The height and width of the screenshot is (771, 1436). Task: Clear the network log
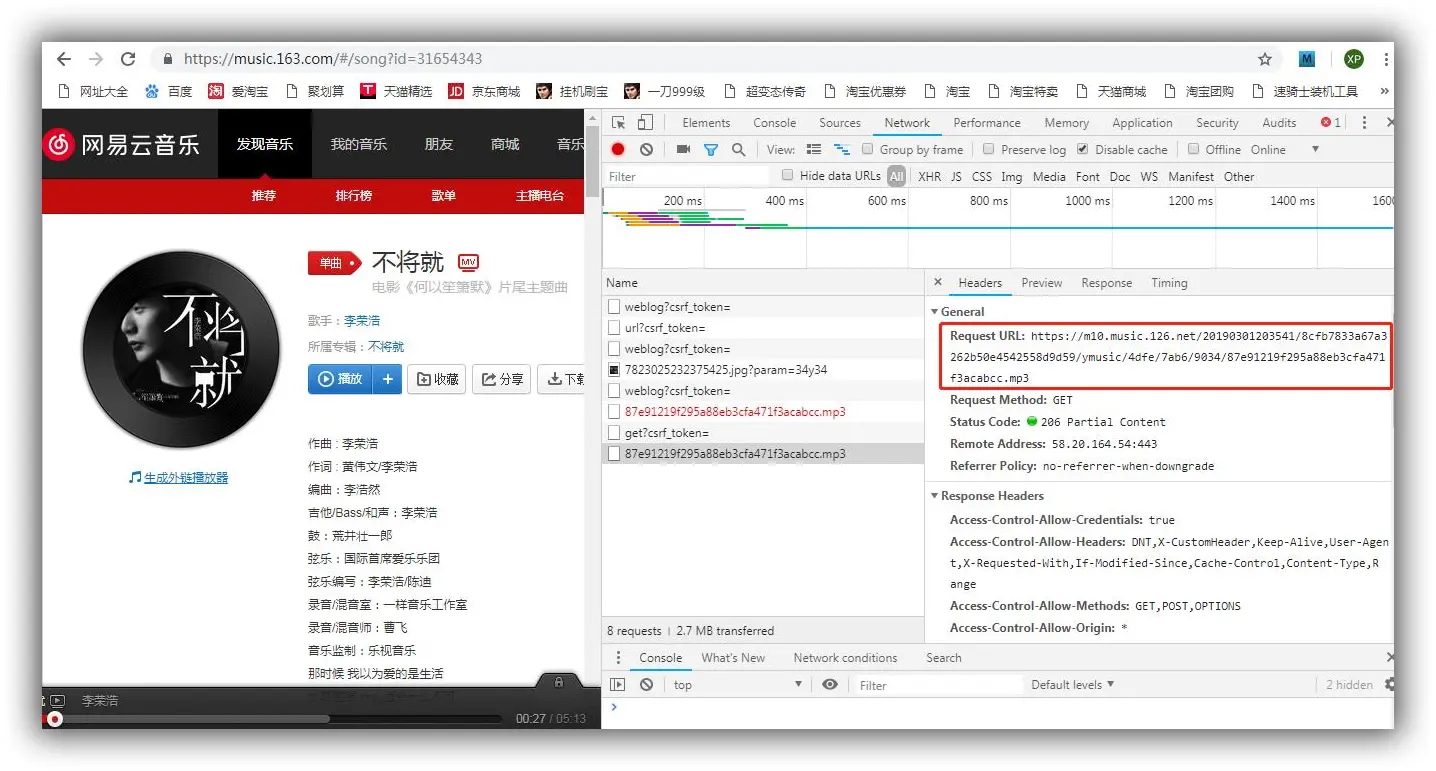click(646, 149)
